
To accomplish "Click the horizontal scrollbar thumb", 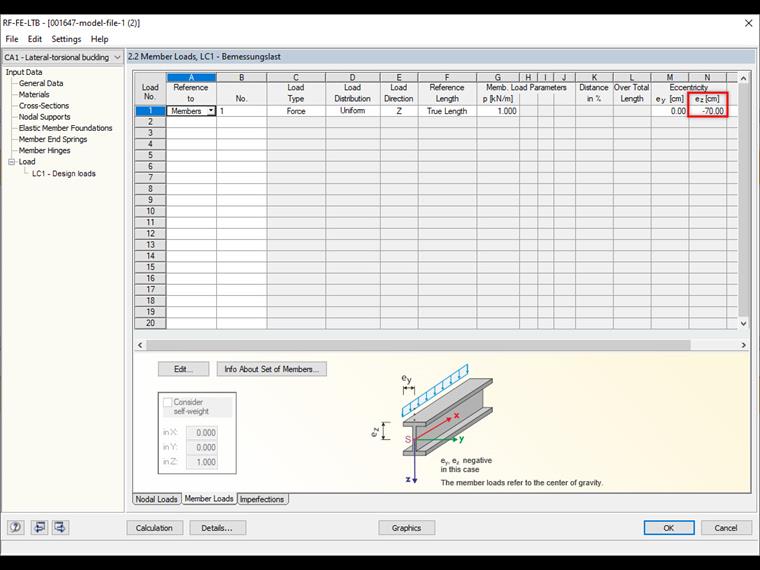I will point(418,345).
